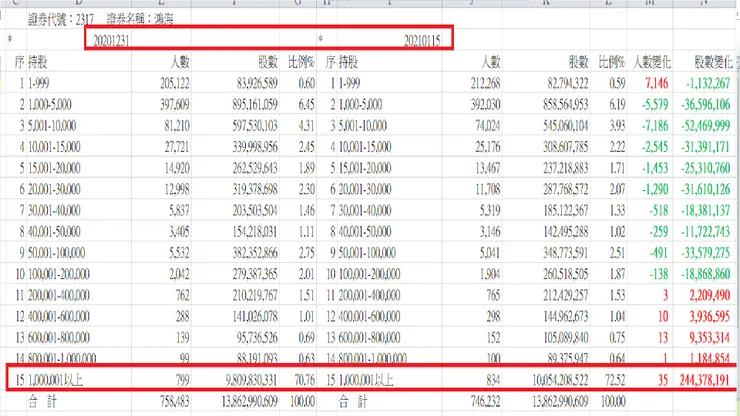The height and width of the screenshot is (416, 740).
Task: Click left total holders 758,483
Action: coord(175,402)
